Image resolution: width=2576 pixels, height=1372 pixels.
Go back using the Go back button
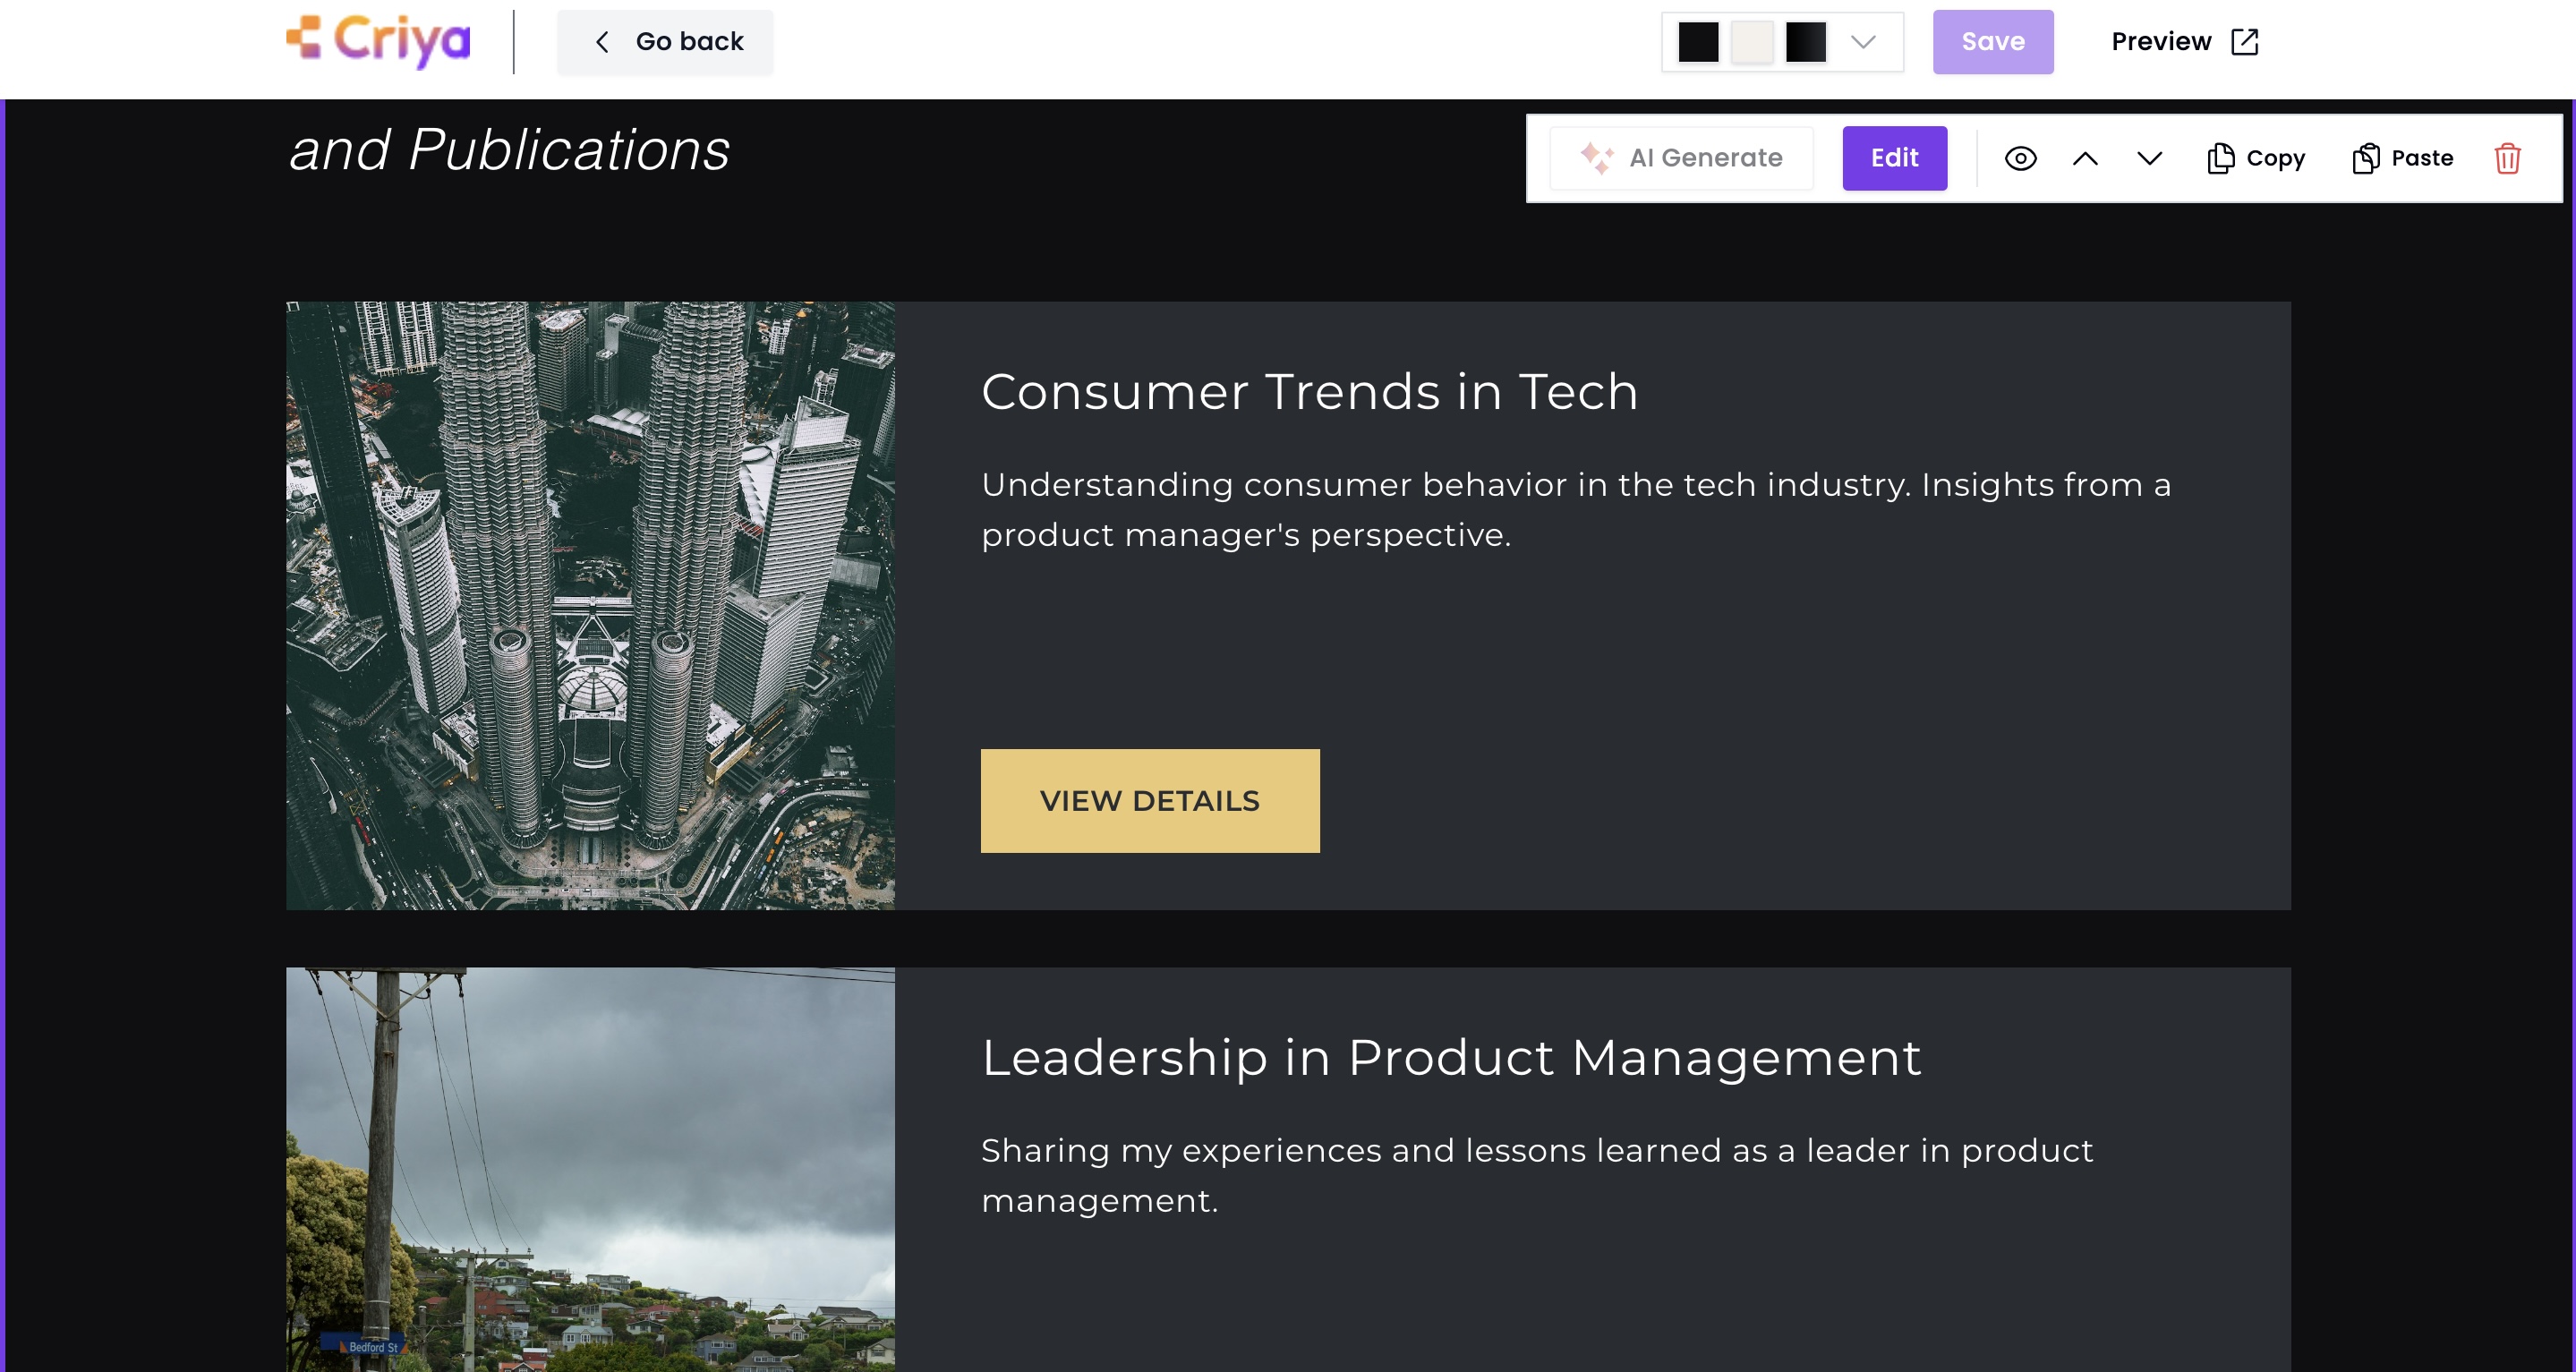tap(665, 42)
